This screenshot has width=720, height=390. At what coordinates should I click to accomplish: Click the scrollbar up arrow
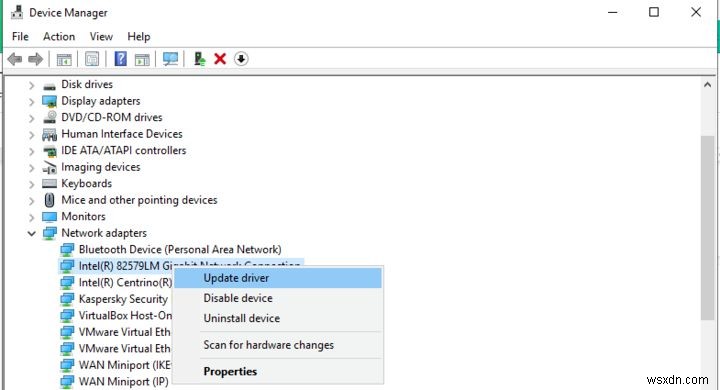[x=707, y=85]
